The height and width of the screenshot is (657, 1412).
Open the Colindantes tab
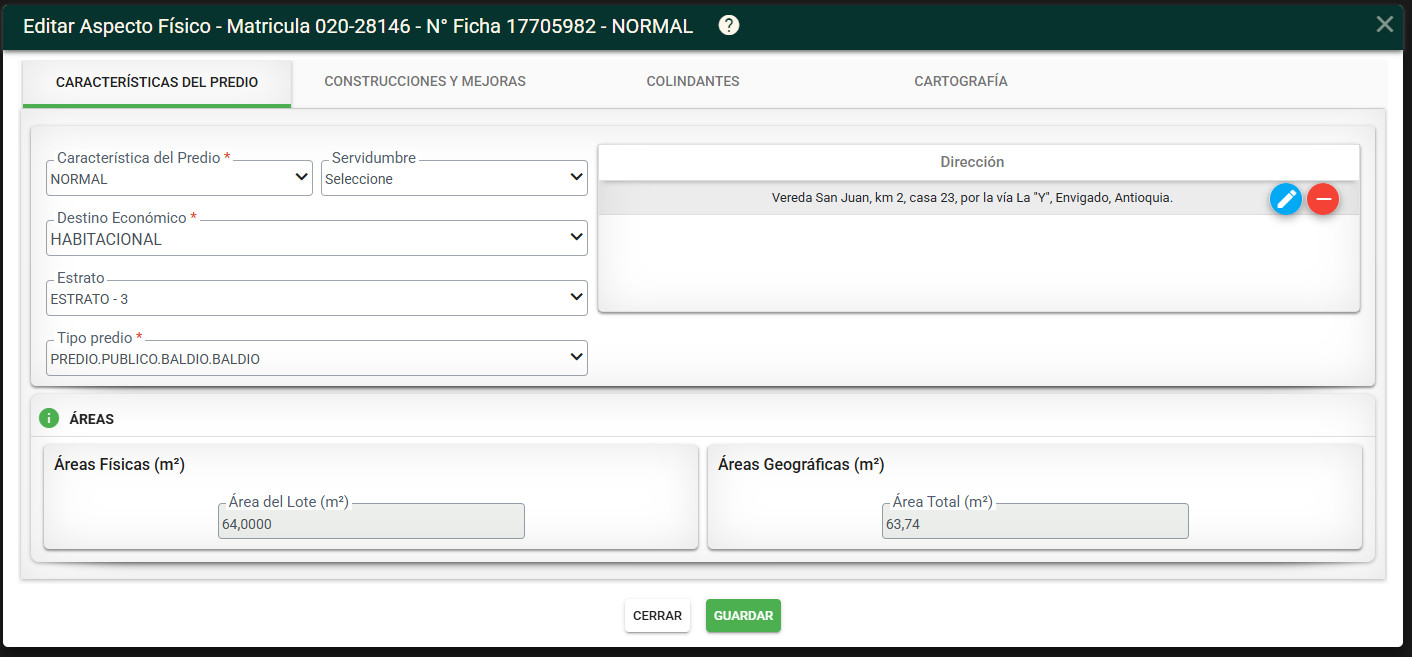tap(693, 81)
